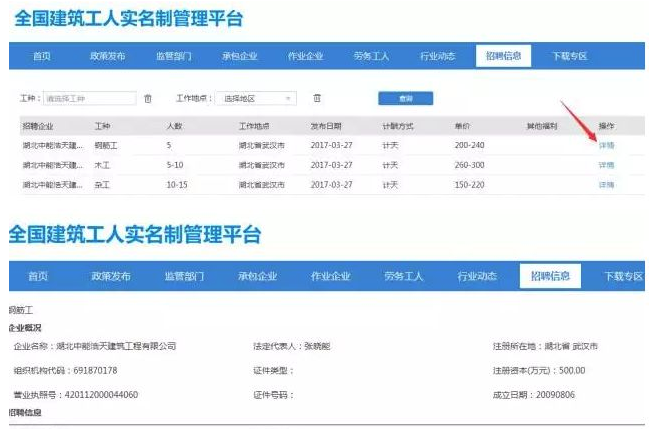The height and width of the screenshot is (429, 650).
Task: Select 政策发布 tab in upper navigation bar
Action: (107, 56)
